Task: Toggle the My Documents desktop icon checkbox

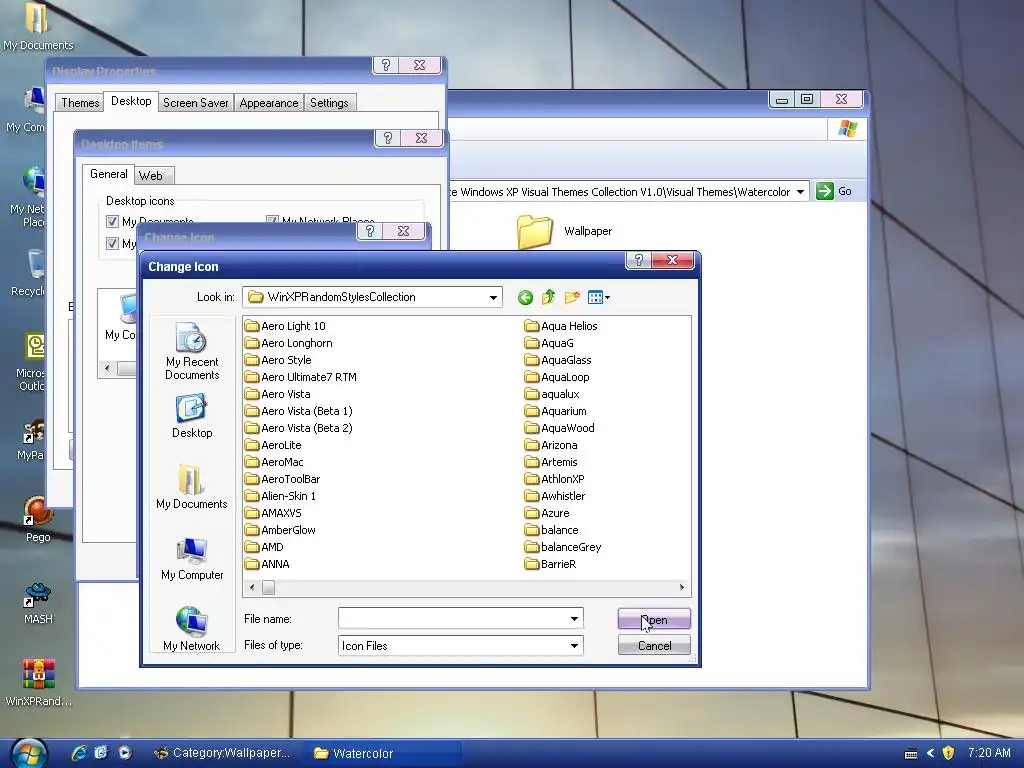Action: tap(112, 221)
